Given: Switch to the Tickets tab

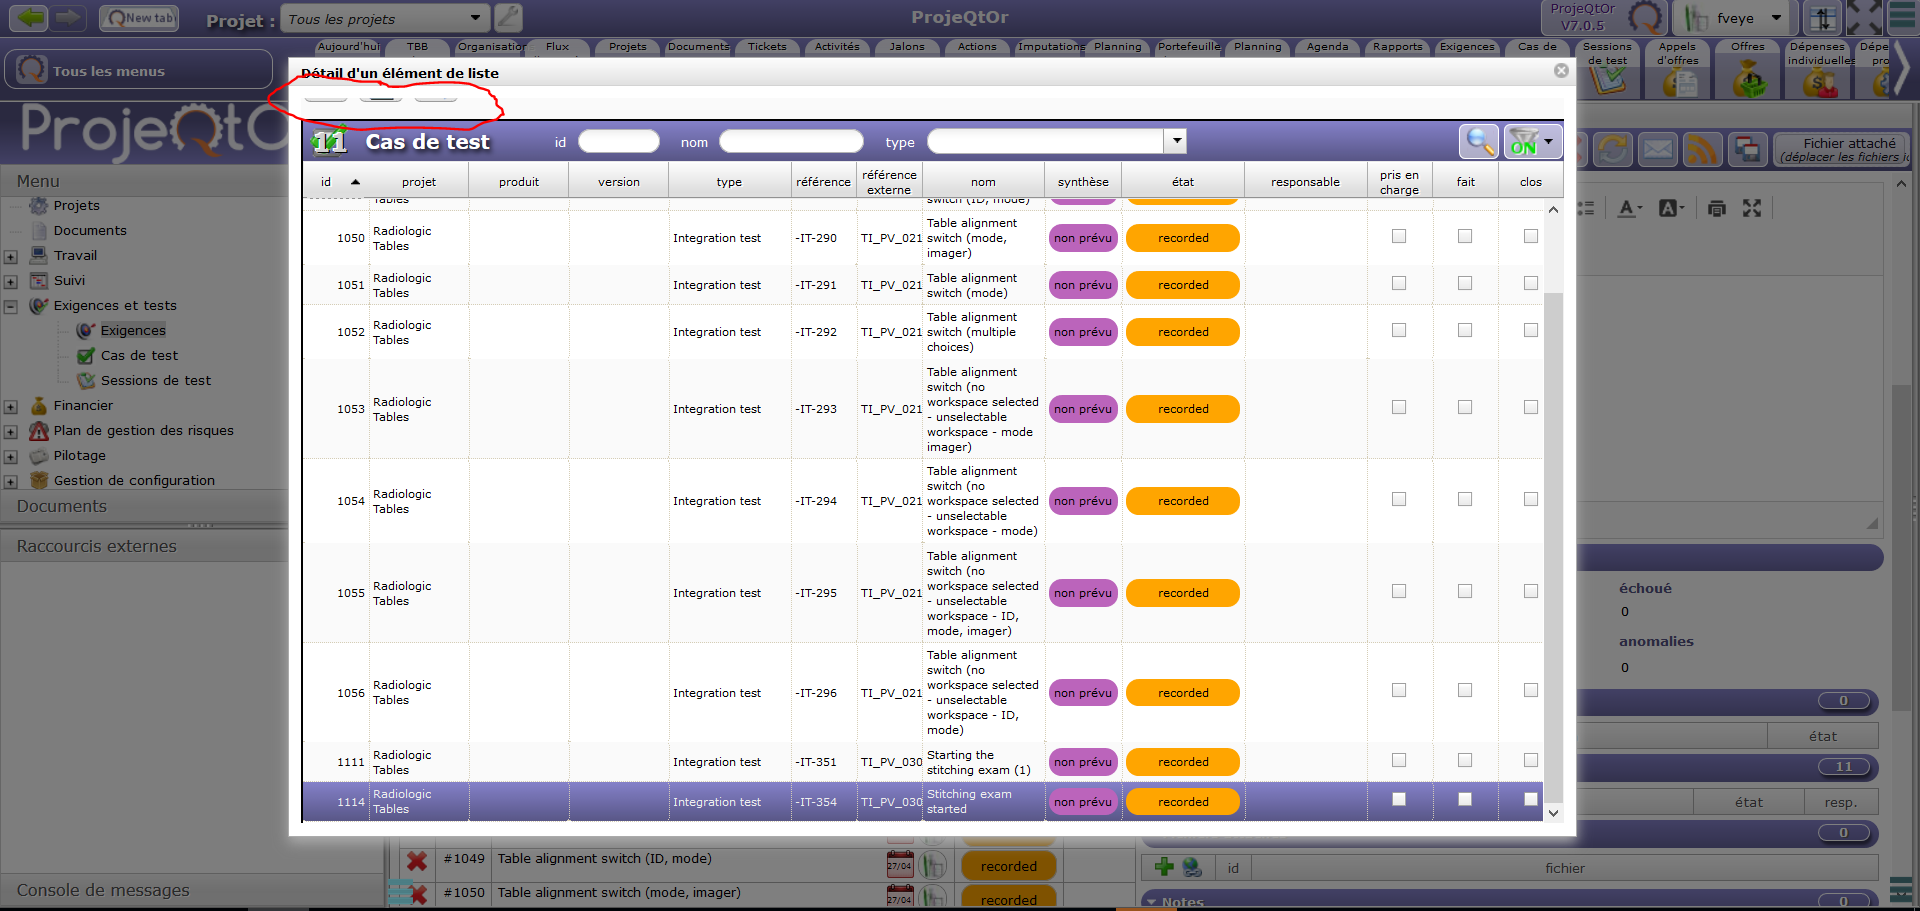Looking at the screenshot, I should 767,47.
